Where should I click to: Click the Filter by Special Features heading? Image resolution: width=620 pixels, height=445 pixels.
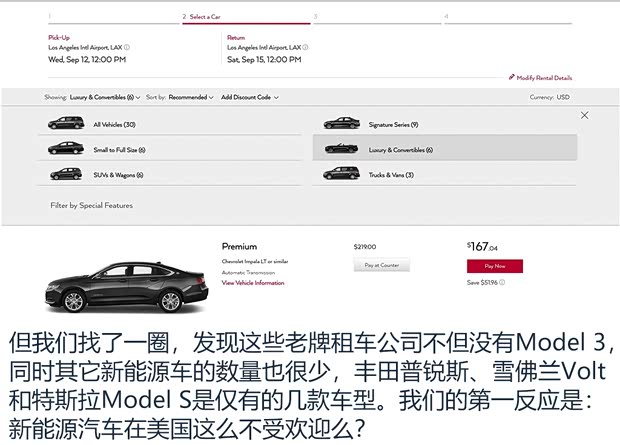(91, 205)
